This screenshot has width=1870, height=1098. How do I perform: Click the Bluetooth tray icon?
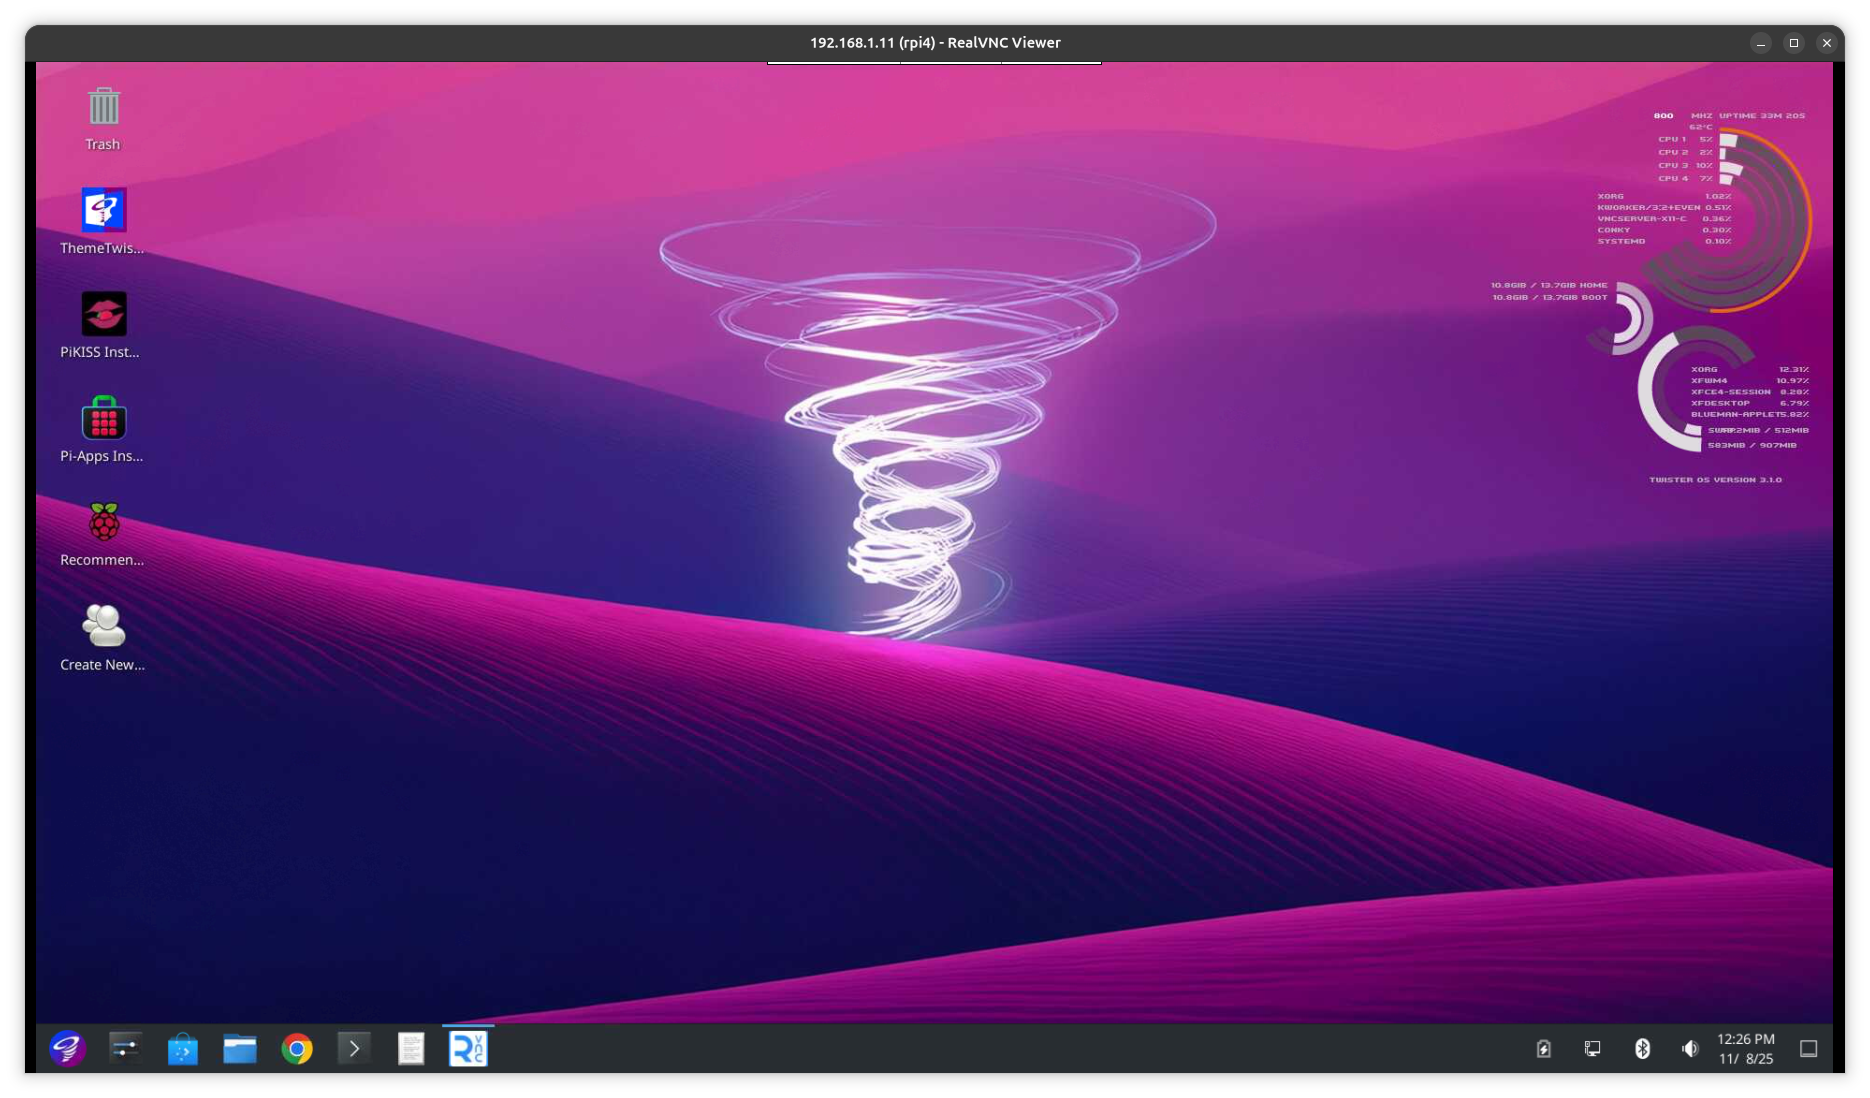[x=1642, y=1049]
